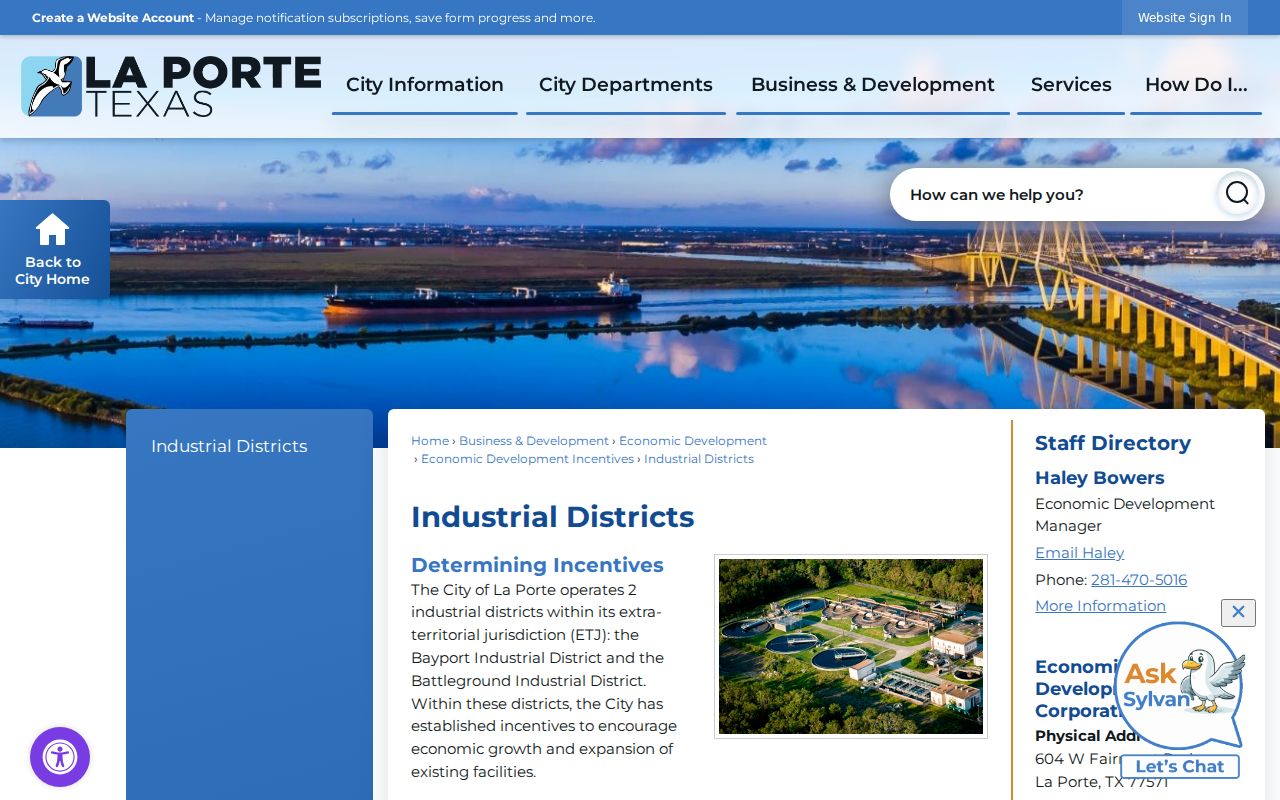Open the City Departments menu
The height and width of the screenshot is (800, 1280).
coord(626,85)
